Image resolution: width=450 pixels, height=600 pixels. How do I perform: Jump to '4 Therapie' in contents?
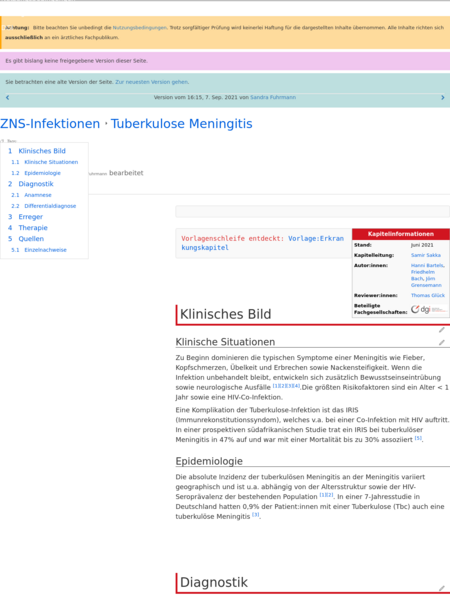[28, 228]
